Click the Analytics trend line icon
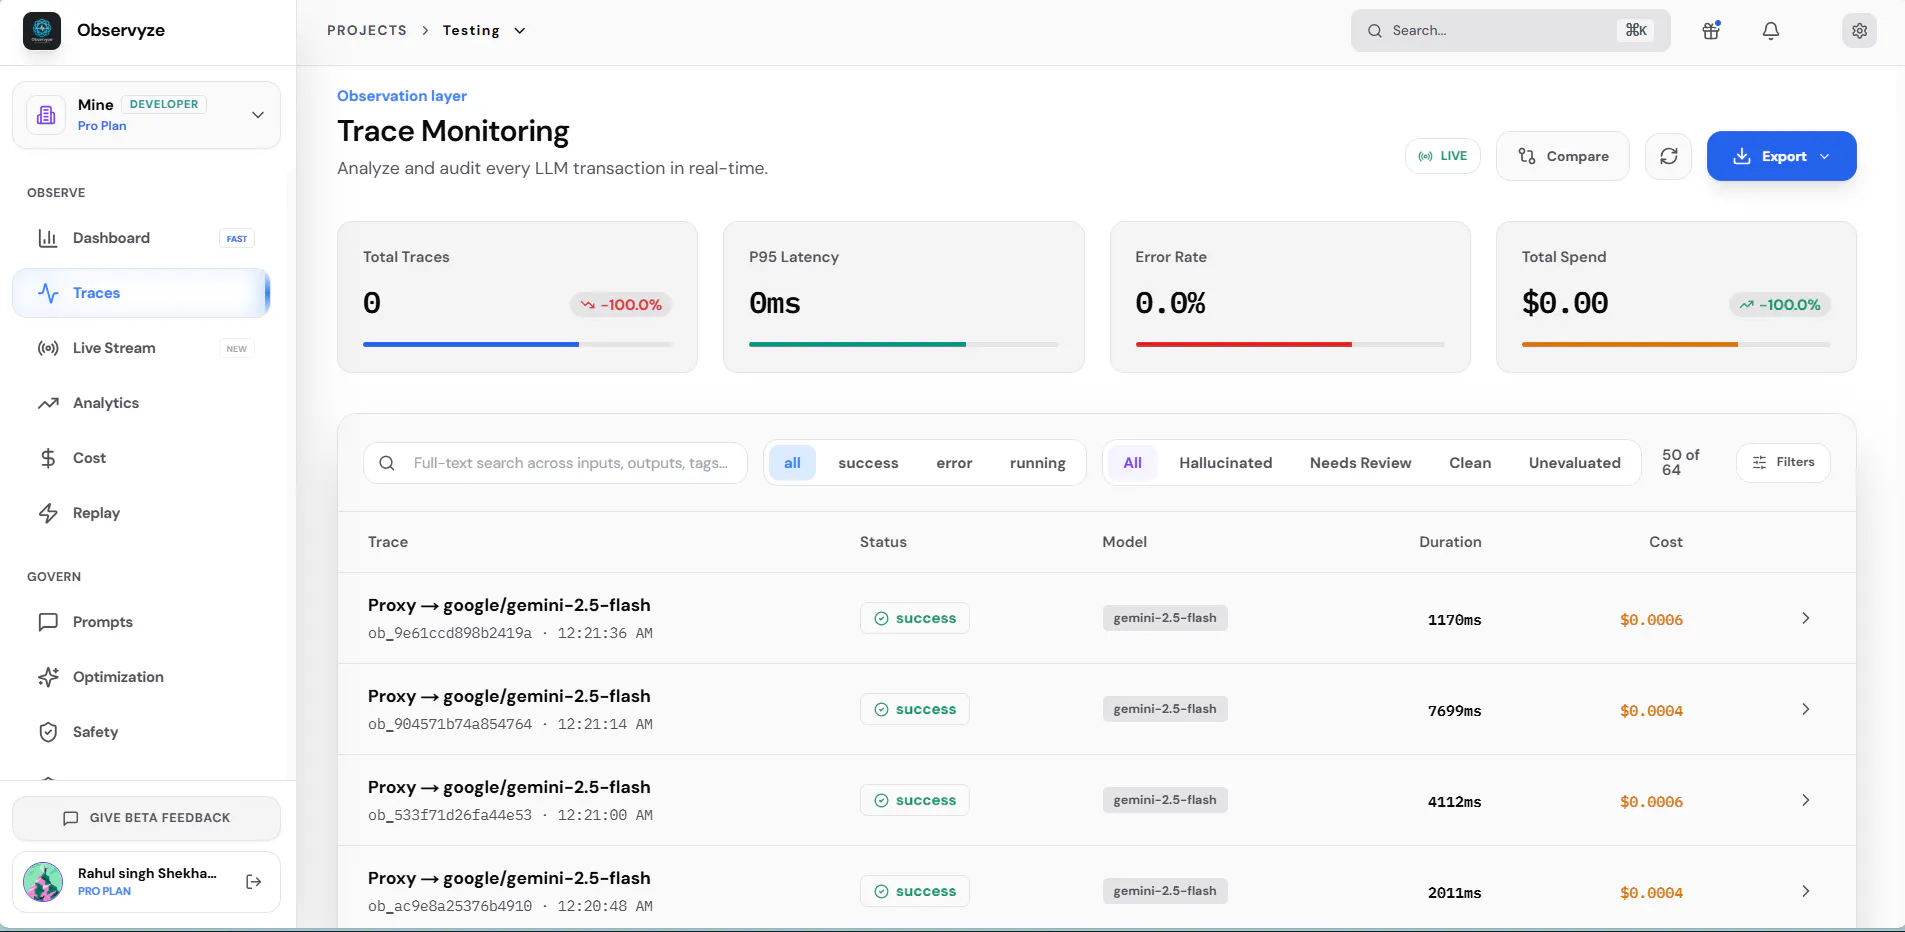Image resolution: width=1905 pixels, height=932 pixels. coord(48,403)
